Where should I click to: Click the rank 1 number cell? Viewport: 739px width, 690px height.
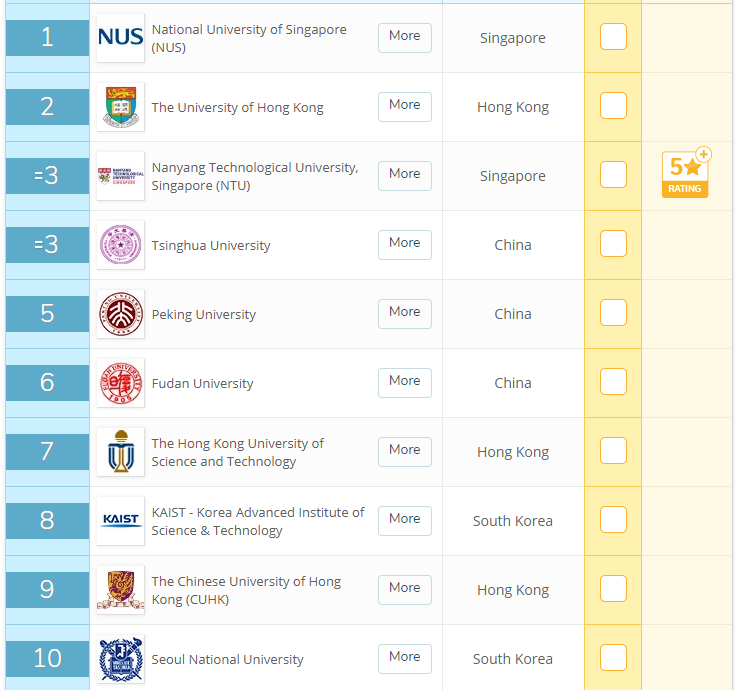(x=47, y=38)
